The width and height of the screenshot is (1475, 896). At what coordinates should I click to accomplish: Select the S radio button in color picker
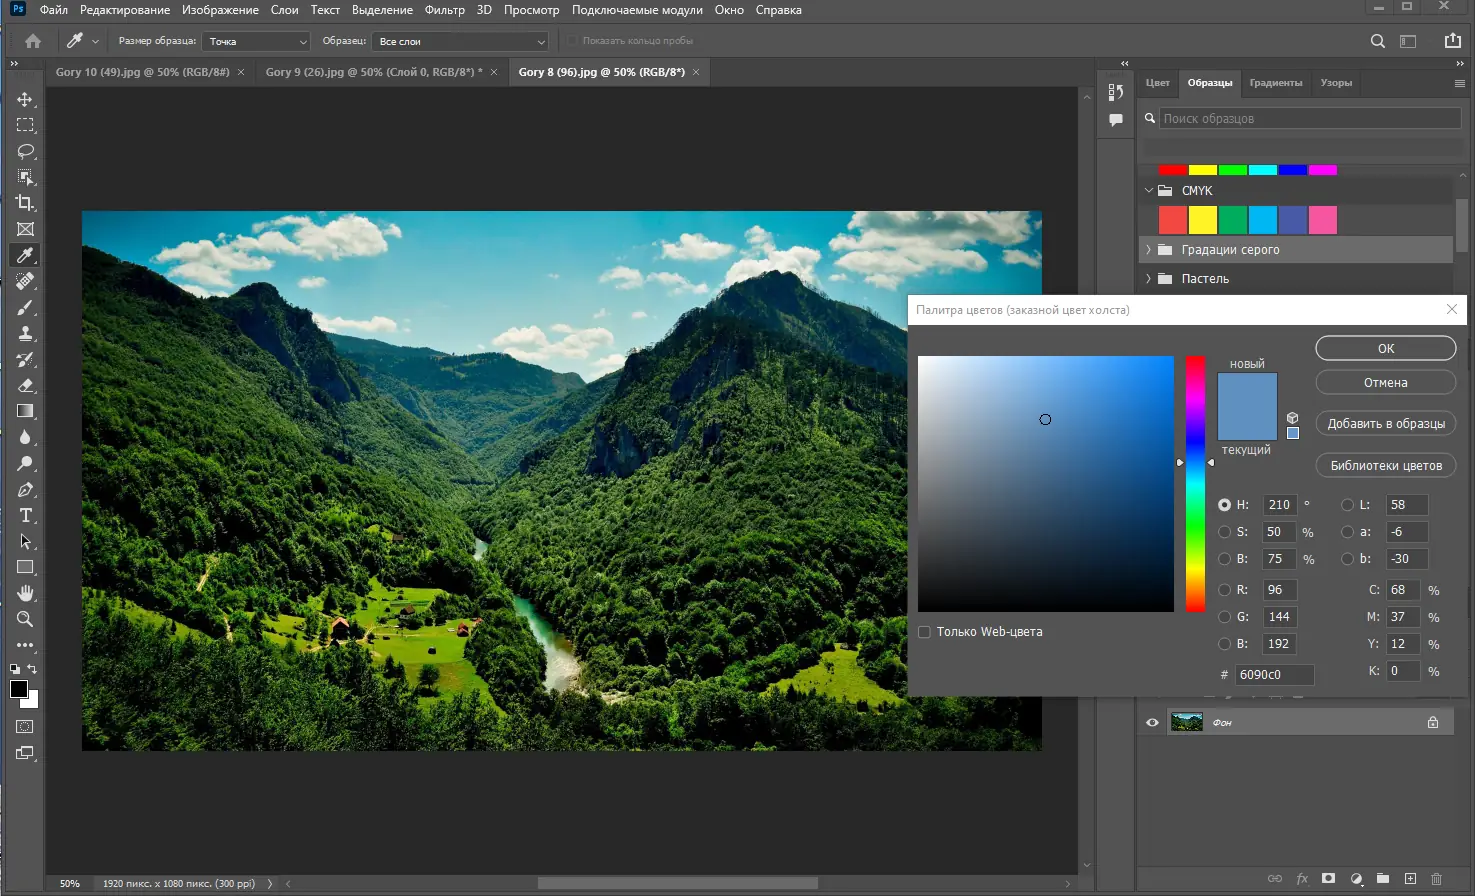tap(1226, 531)
